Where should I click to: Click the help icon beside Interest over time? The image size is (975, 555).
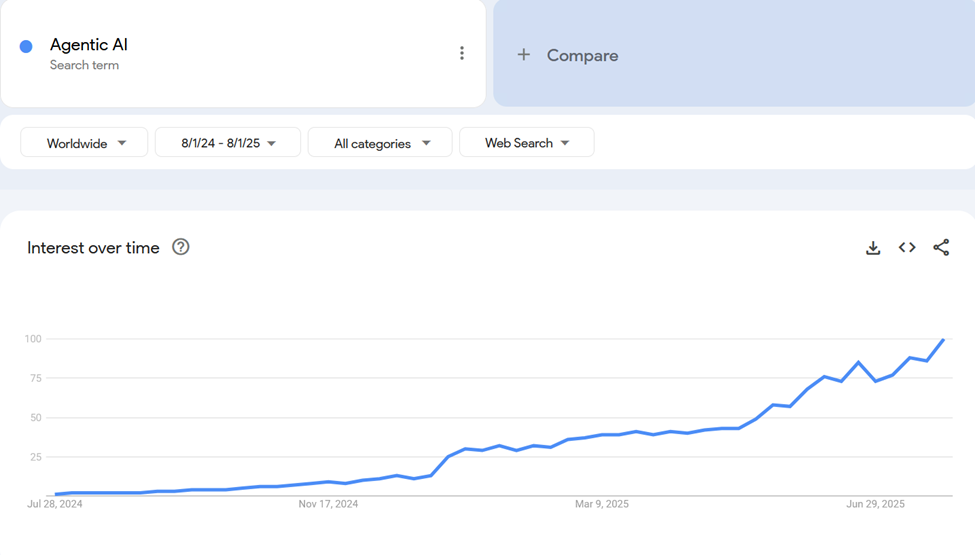click(181, 247)
